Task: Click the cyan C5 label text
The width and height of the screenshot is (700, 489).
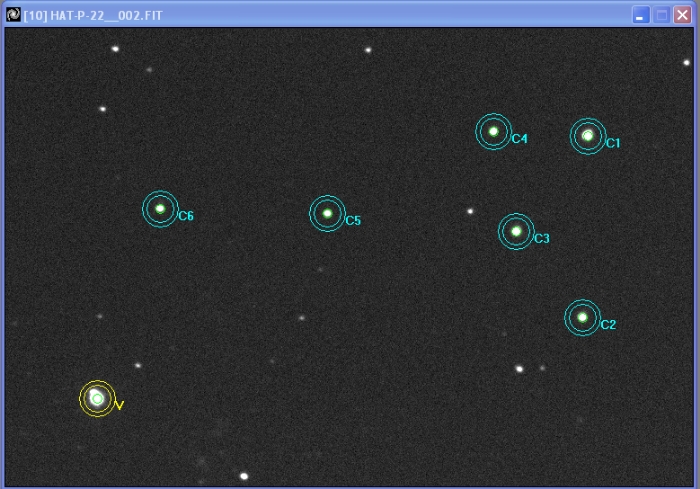Action: point(353,221)
